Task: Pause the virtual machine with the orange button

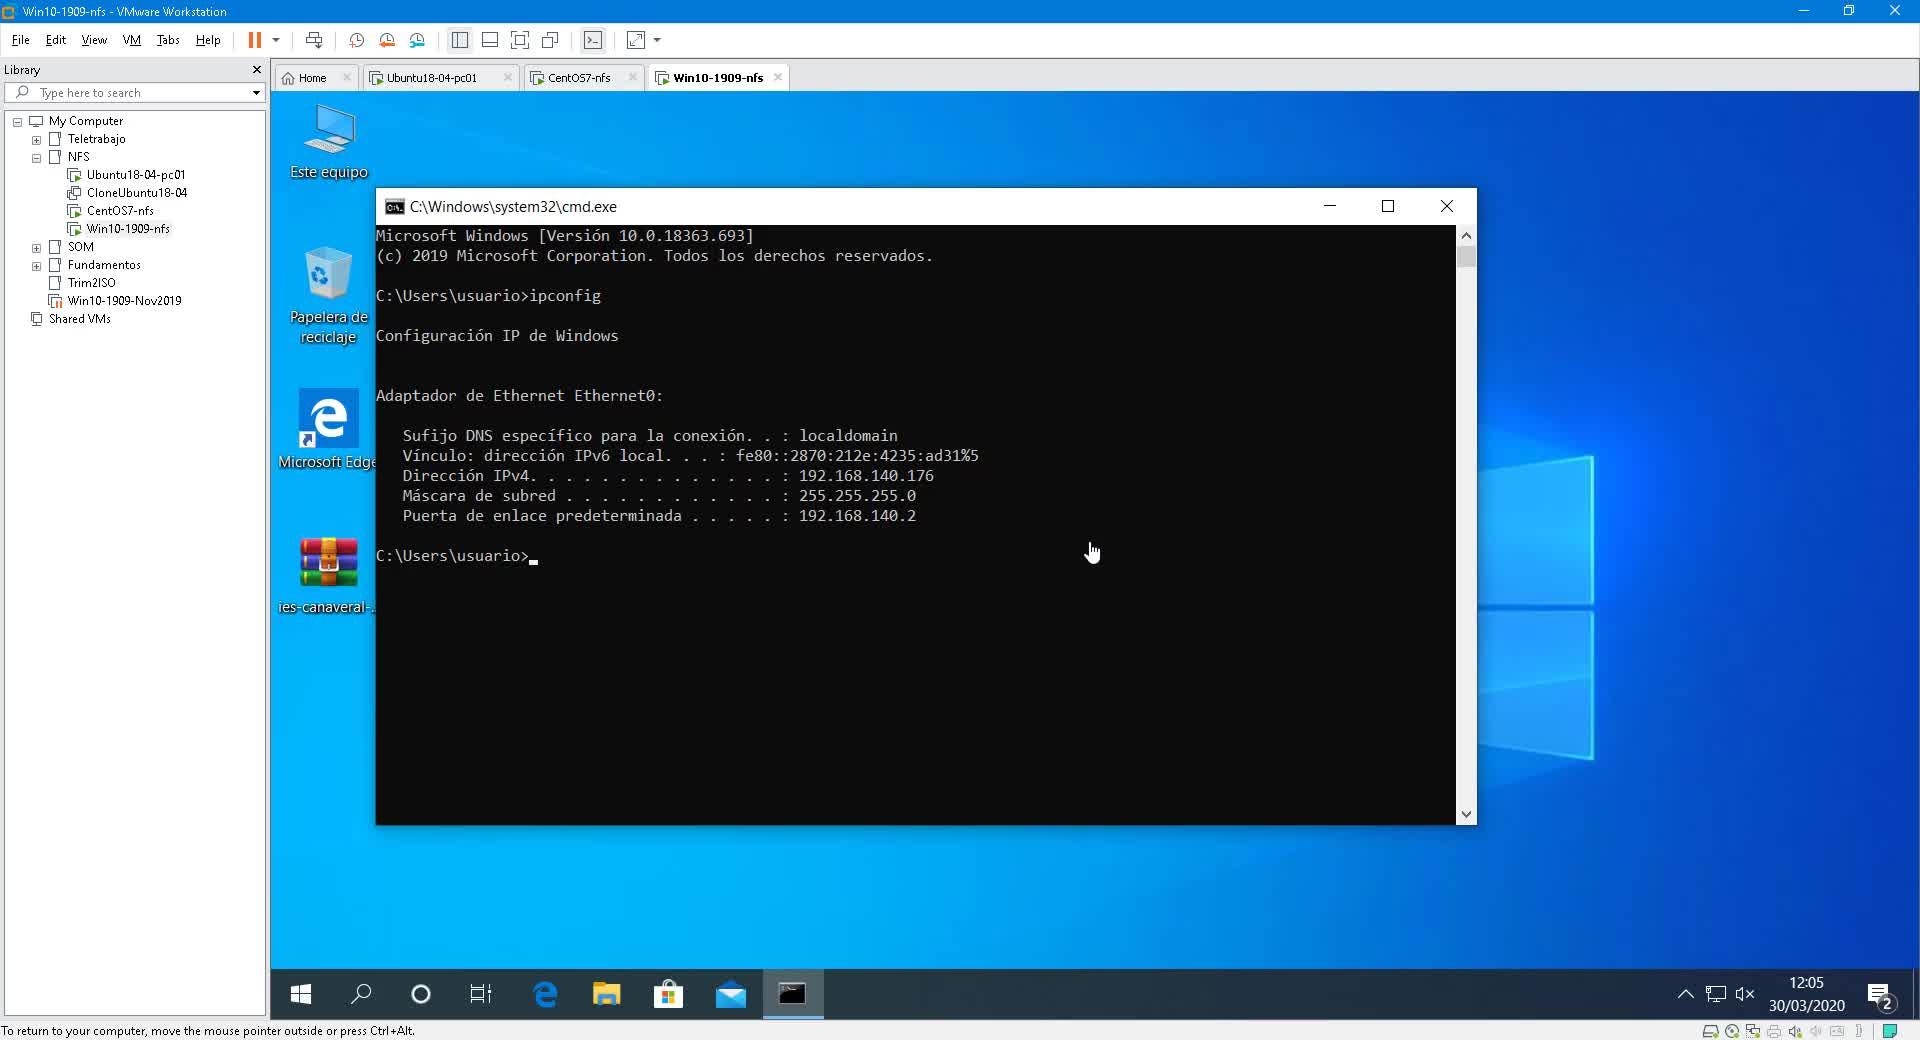Action: coord(254,40)
